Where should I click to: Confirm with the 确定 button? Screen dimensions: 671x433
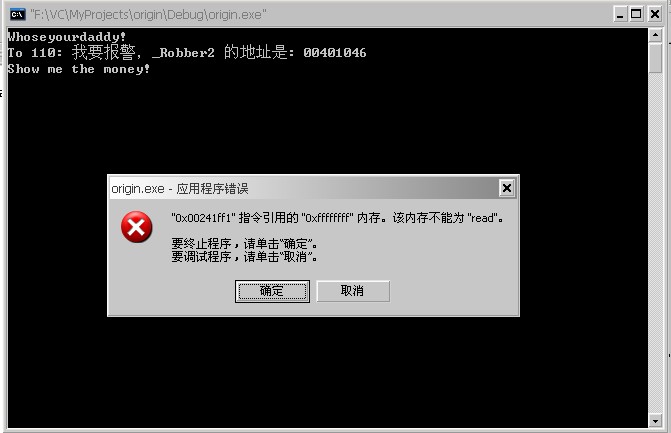point(272,291)
